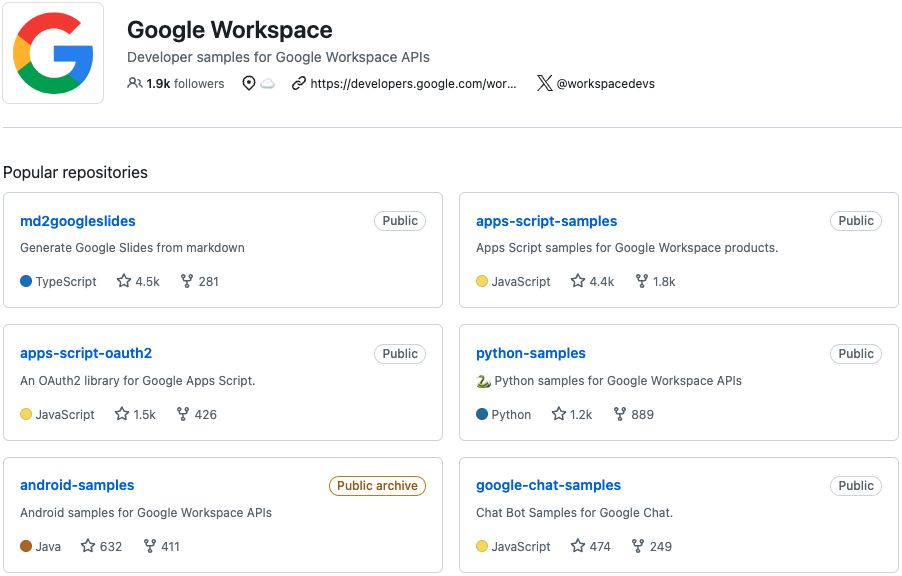Open the md2googleslides repository
The width and height of the screenshot is (902, 576).
pyautogui.click(x=78, y=221)
